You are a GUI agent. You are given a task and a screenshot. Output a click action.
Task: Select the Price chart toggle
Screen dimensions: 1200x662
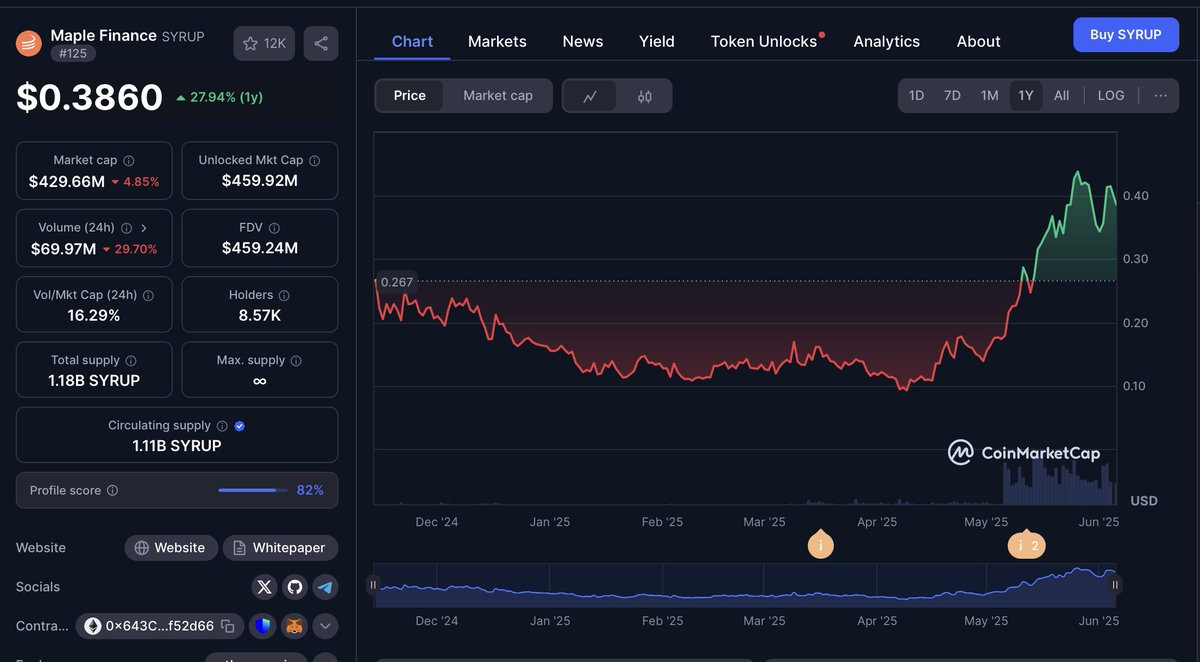coord(410,96)
